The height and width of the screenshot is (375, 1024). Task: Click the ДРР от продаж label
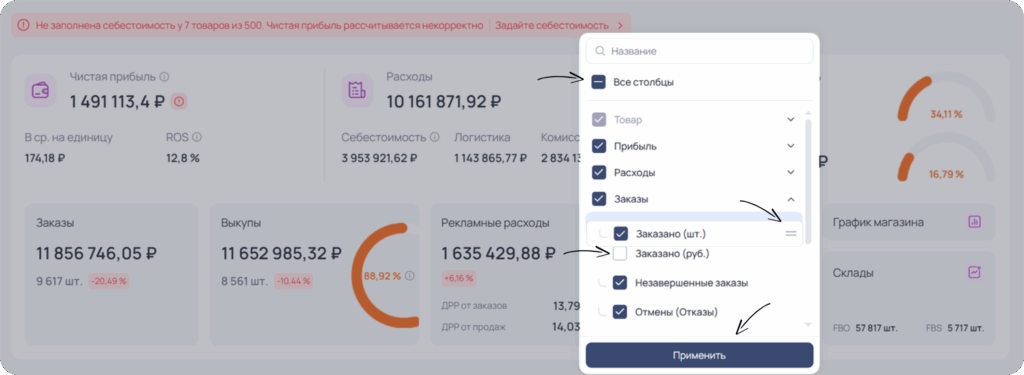point(473,327)
